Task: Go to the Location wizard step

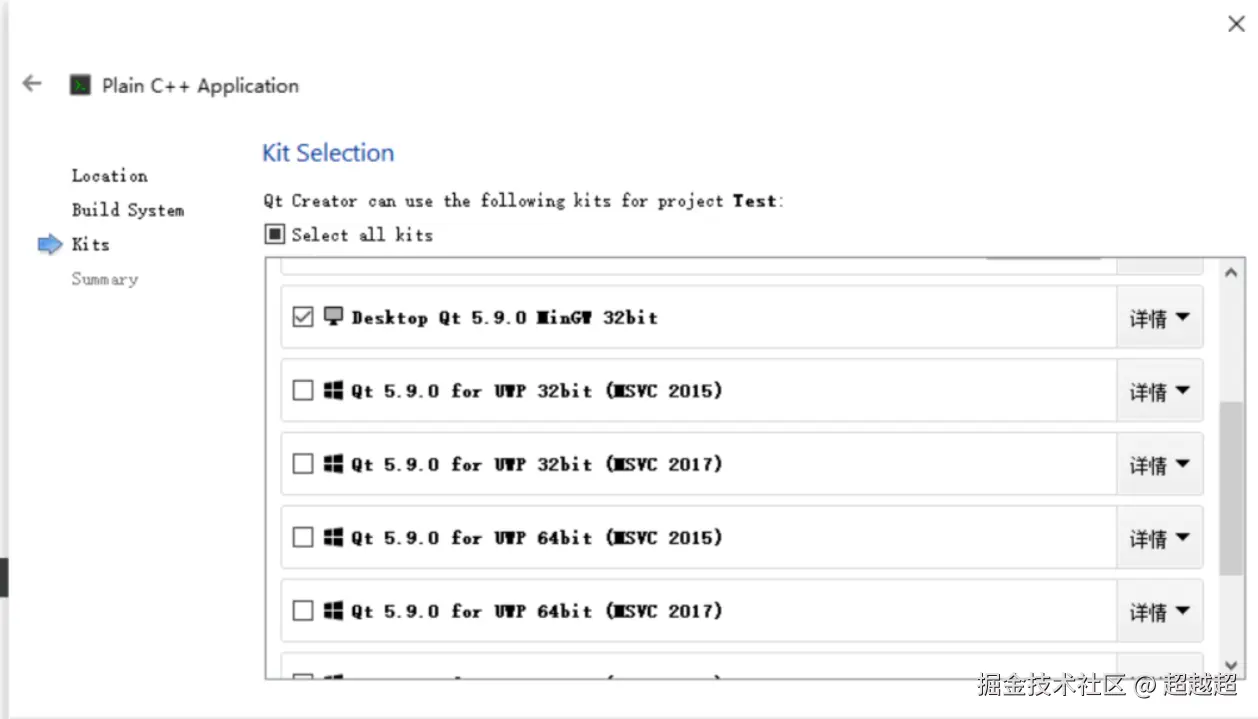Action: pos(109,176)
